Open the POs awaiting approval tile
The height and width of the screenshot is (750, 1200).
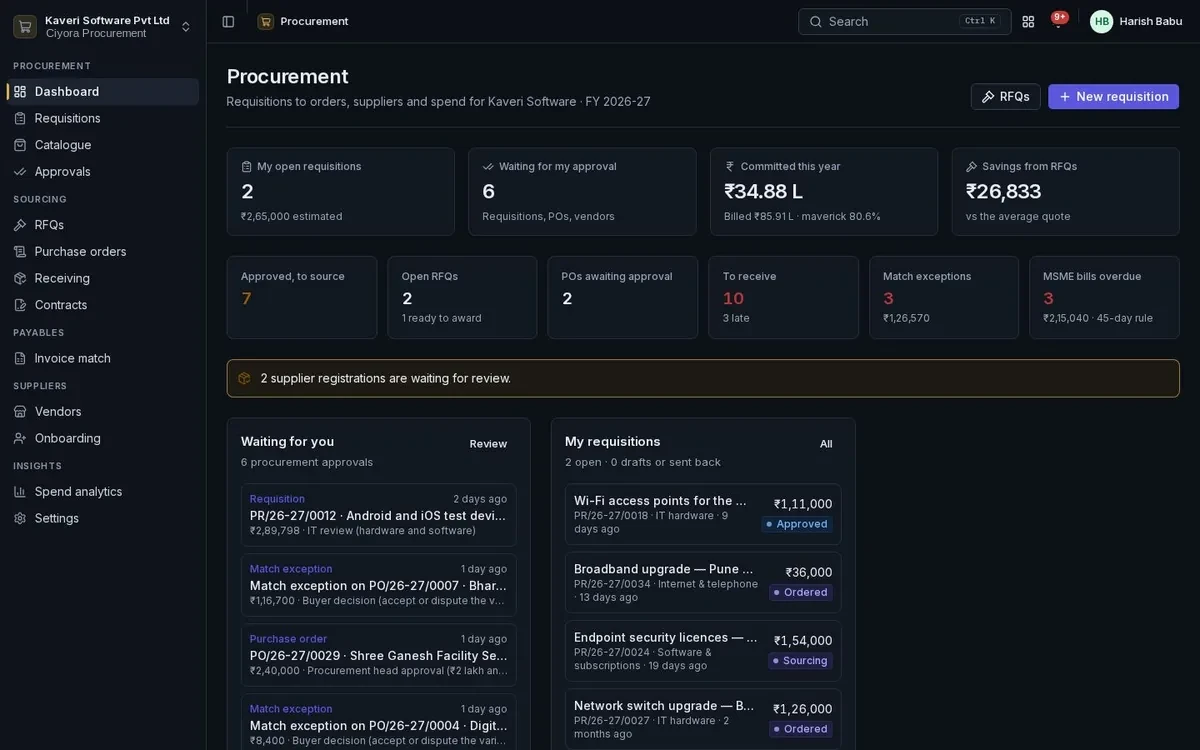point(623,298)
